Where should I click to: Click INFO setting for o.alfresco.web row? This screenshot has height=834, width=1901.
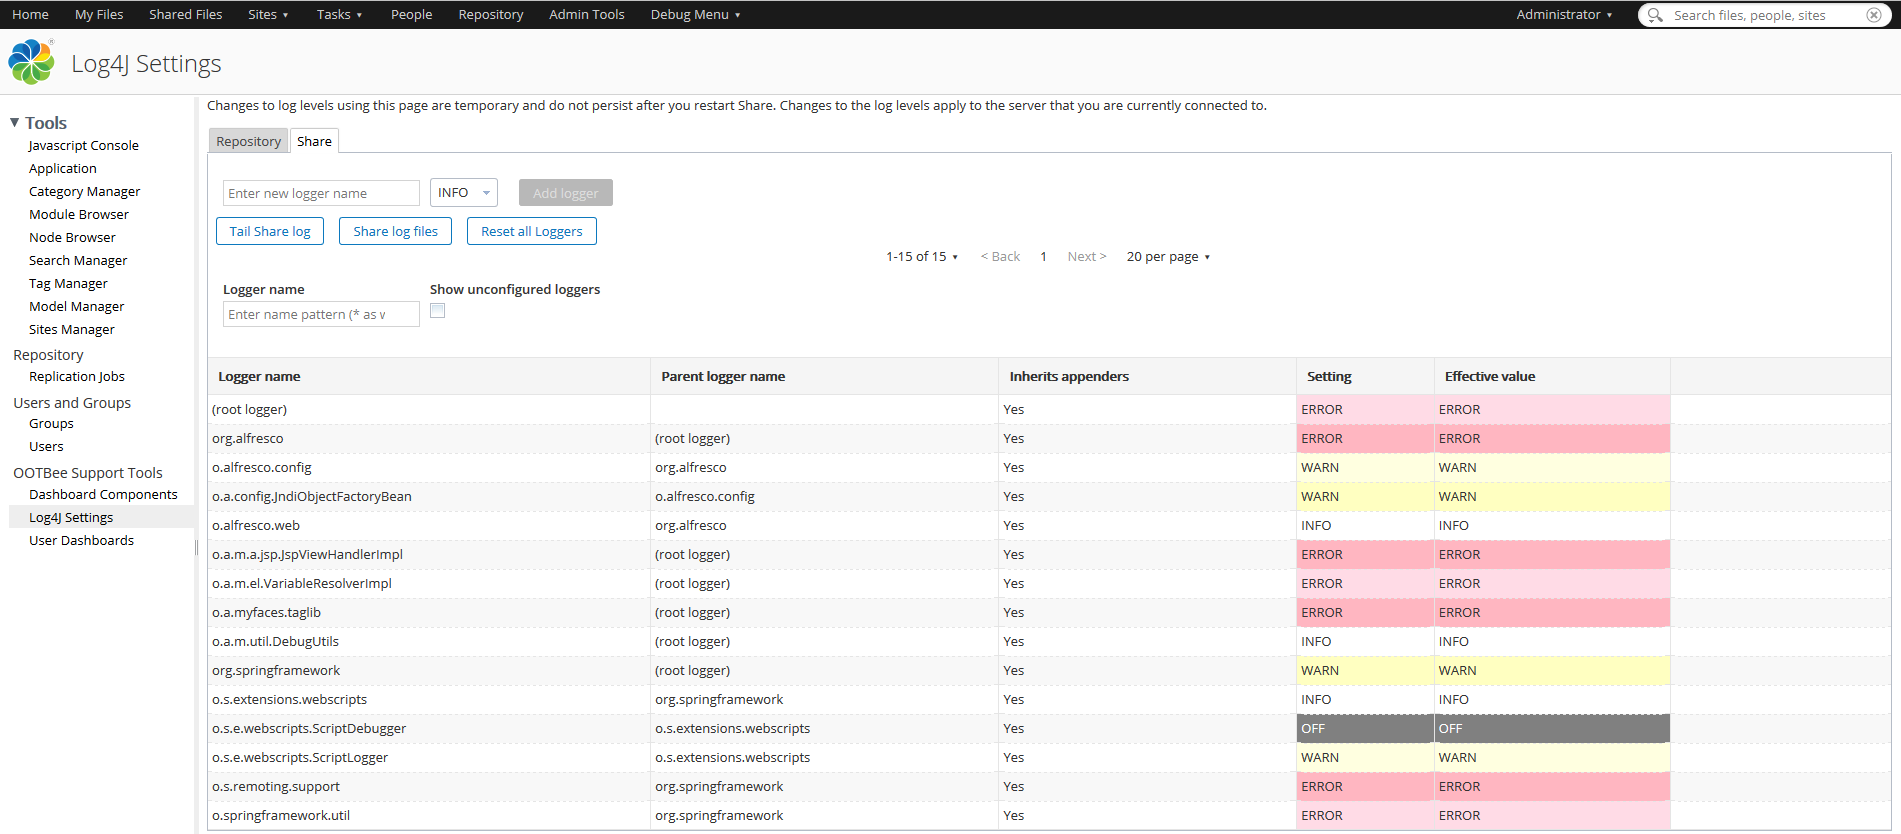pyautogui.click(x=1365, y=525)
